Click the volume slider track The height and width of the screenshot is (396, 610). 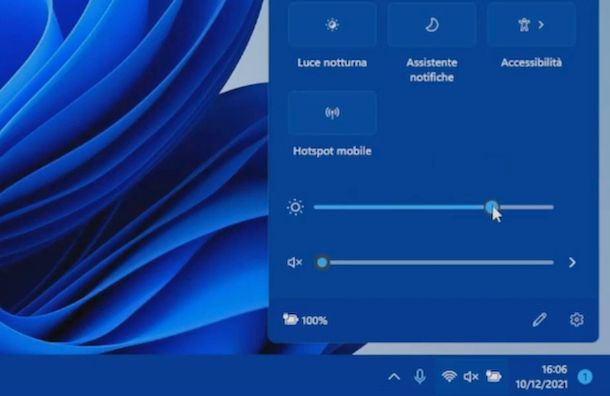[435, 263]
